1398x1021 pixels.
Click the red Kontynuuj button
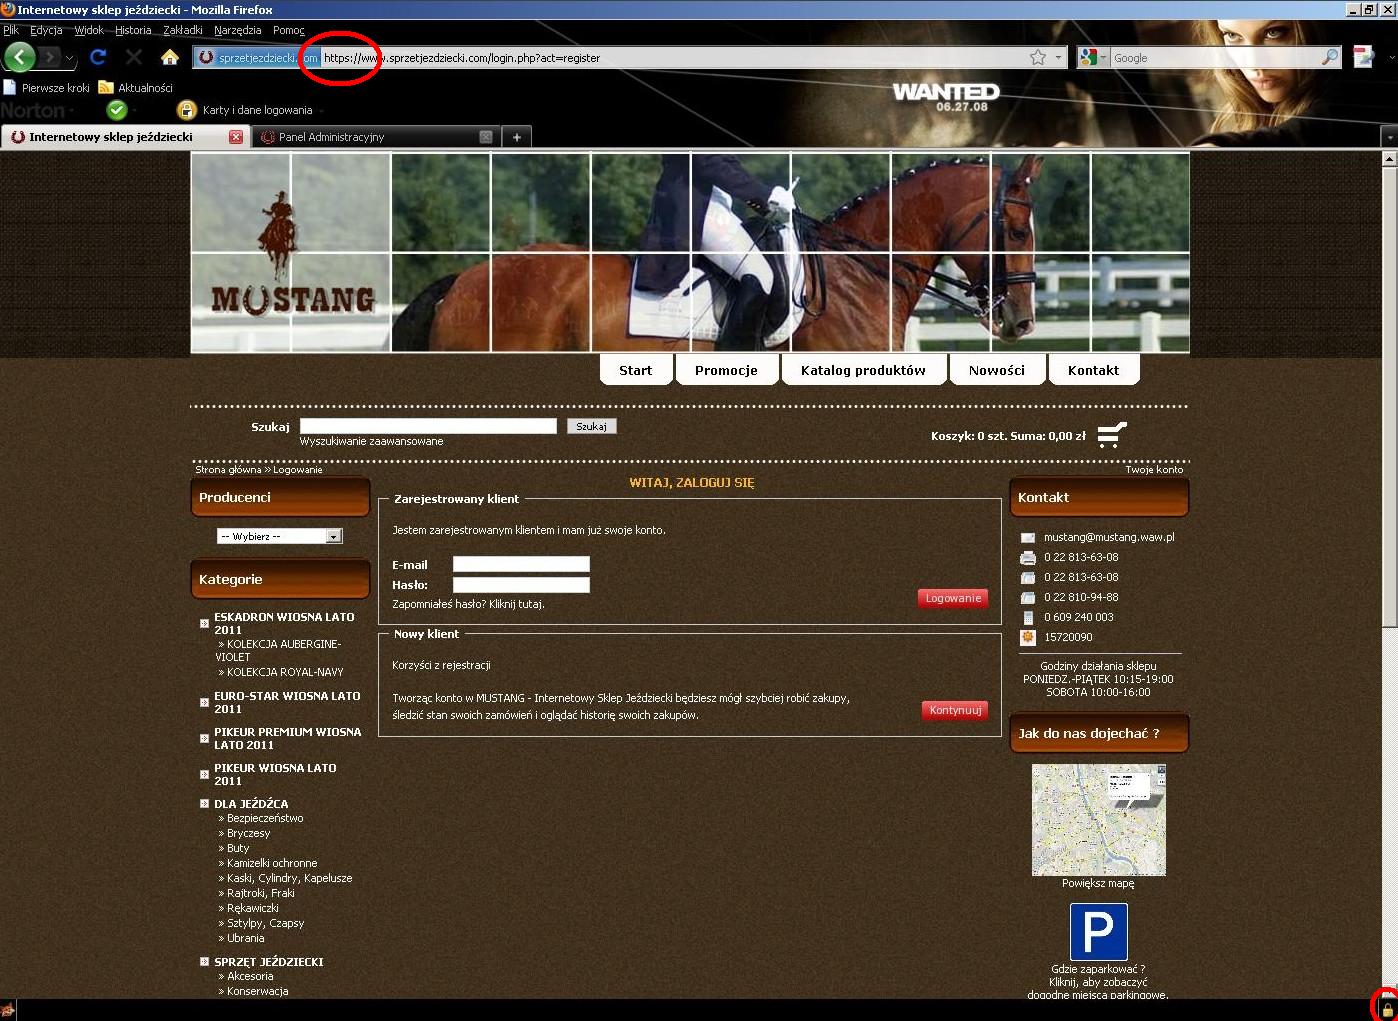[955, 710]
